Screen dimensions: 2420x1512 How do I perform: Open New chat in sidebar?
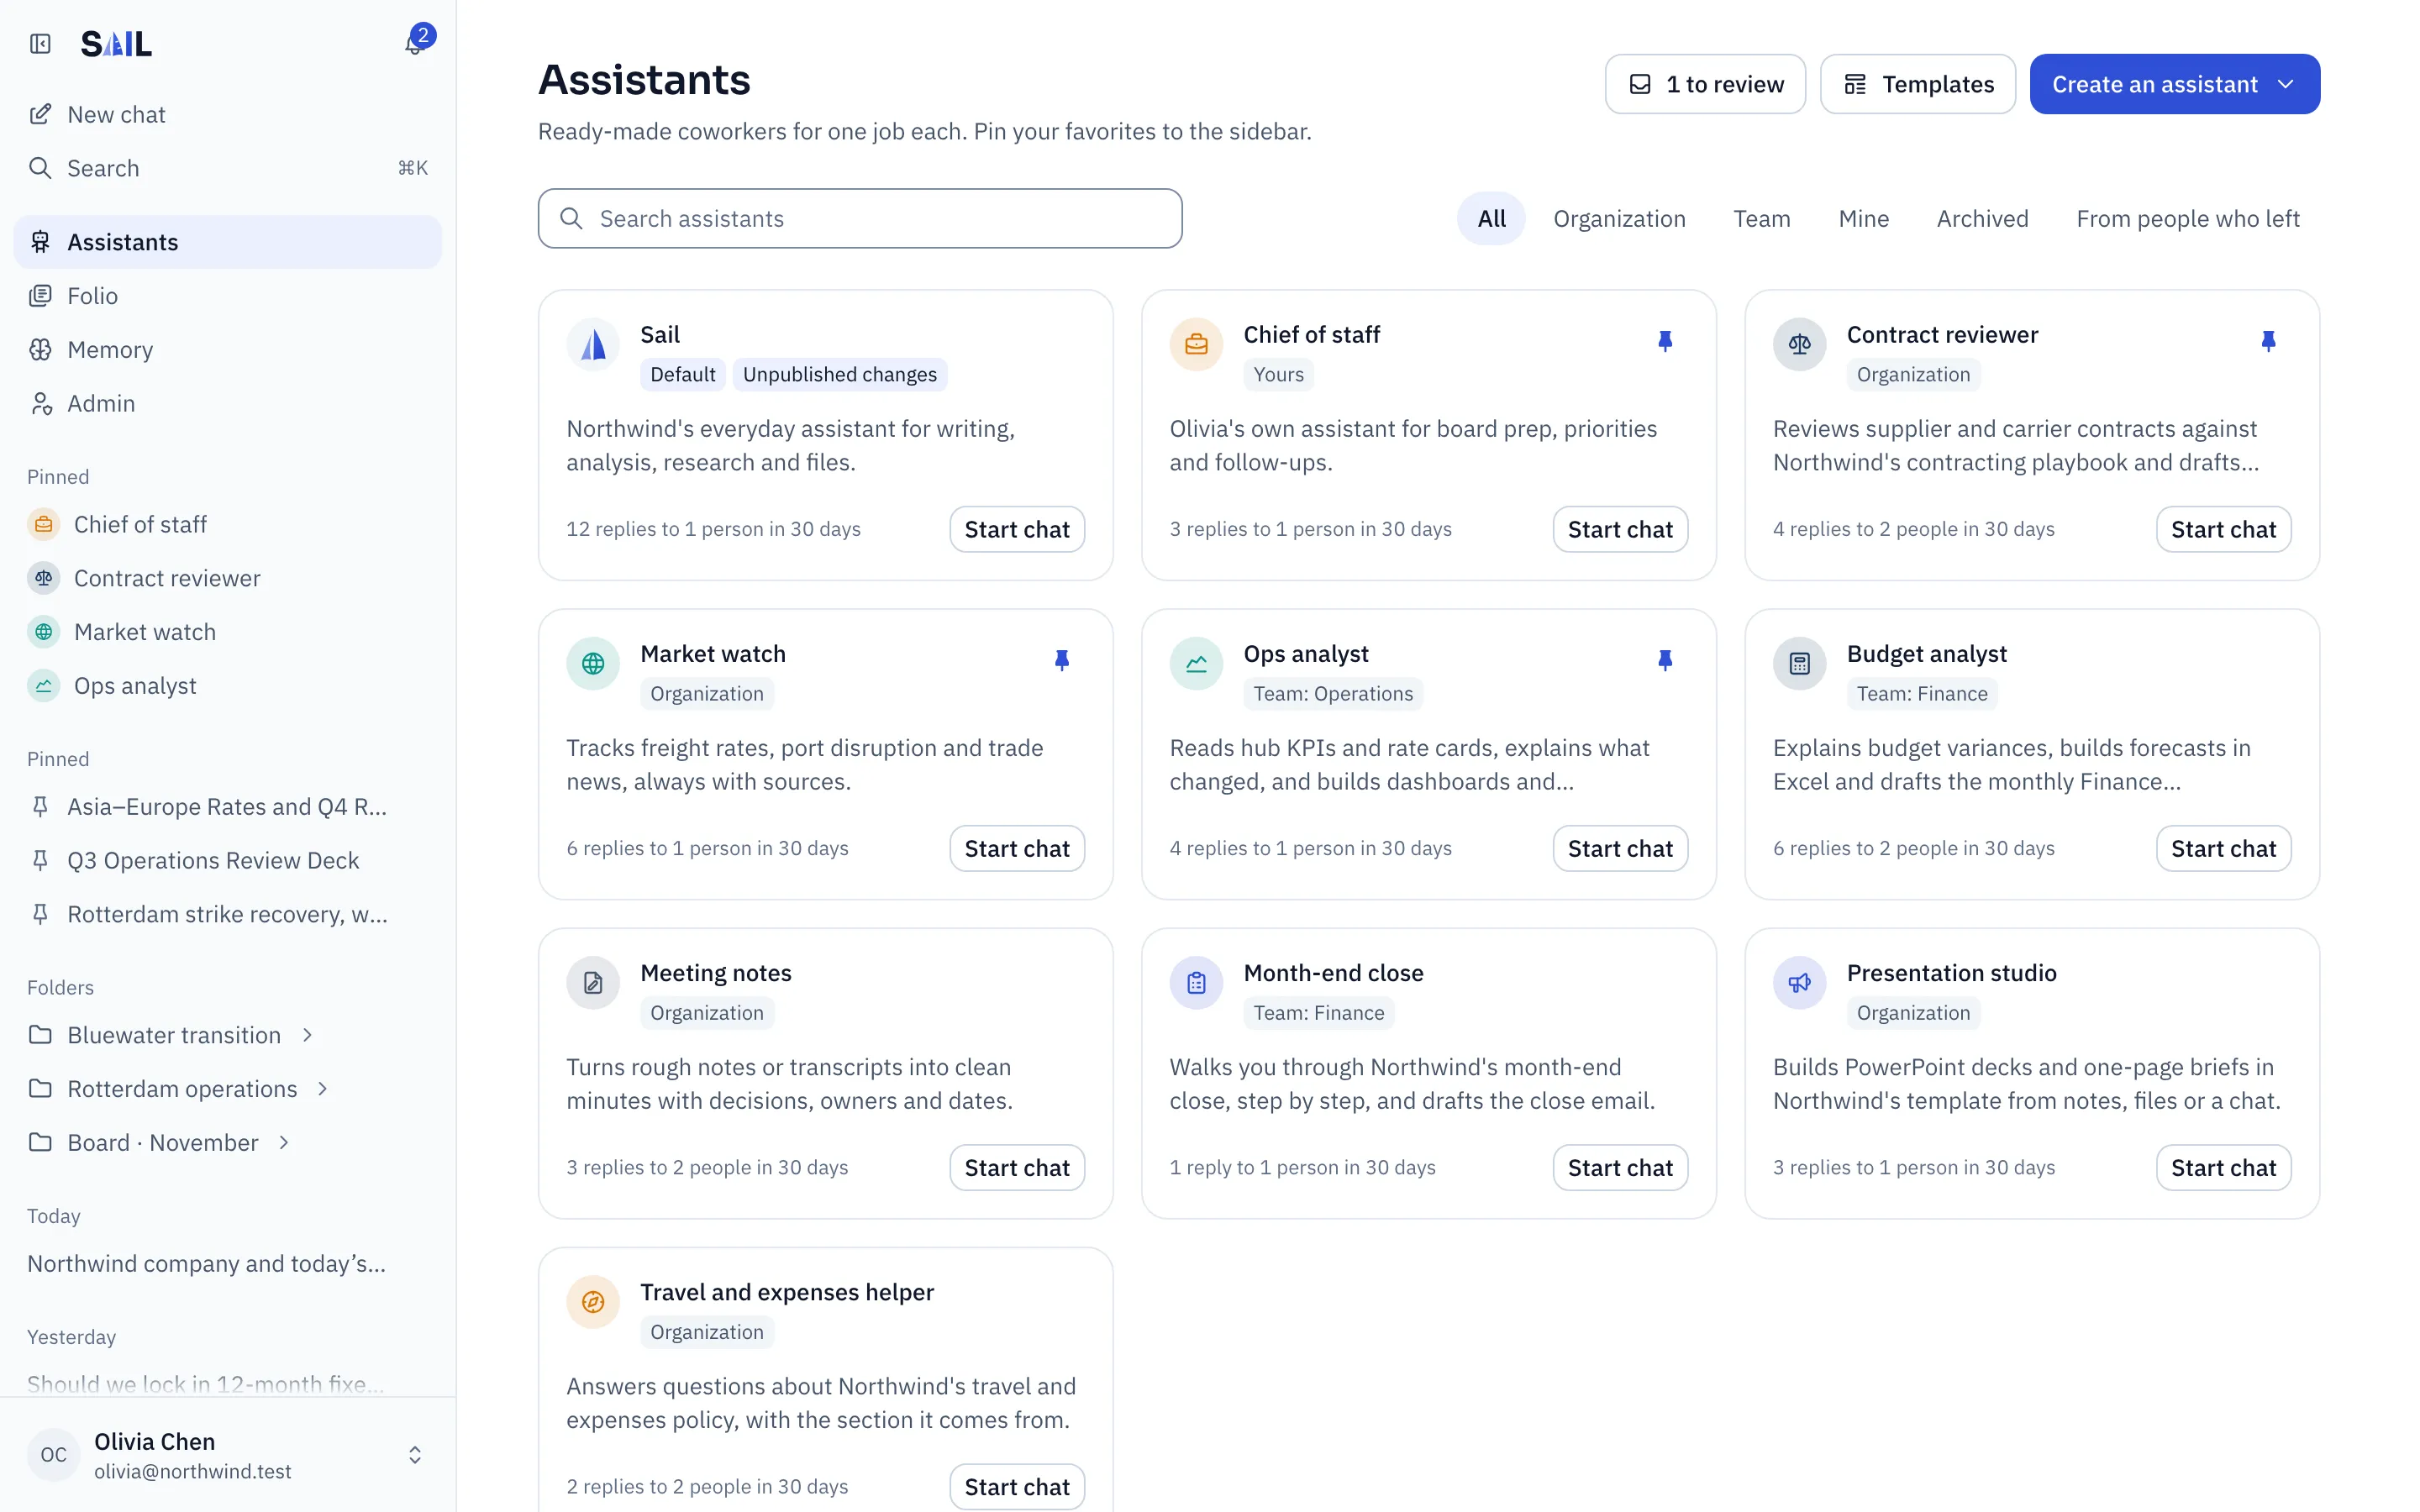pos(228,114)
